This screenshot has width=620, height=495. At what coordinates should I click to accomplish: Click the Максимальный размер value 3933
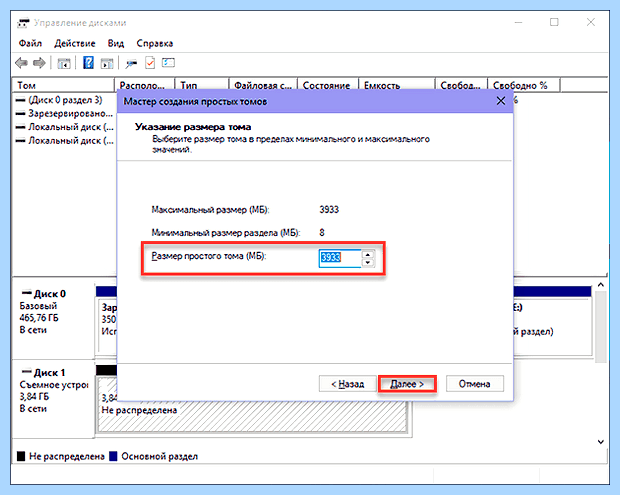pyautogui.click(x=329, y=210)
